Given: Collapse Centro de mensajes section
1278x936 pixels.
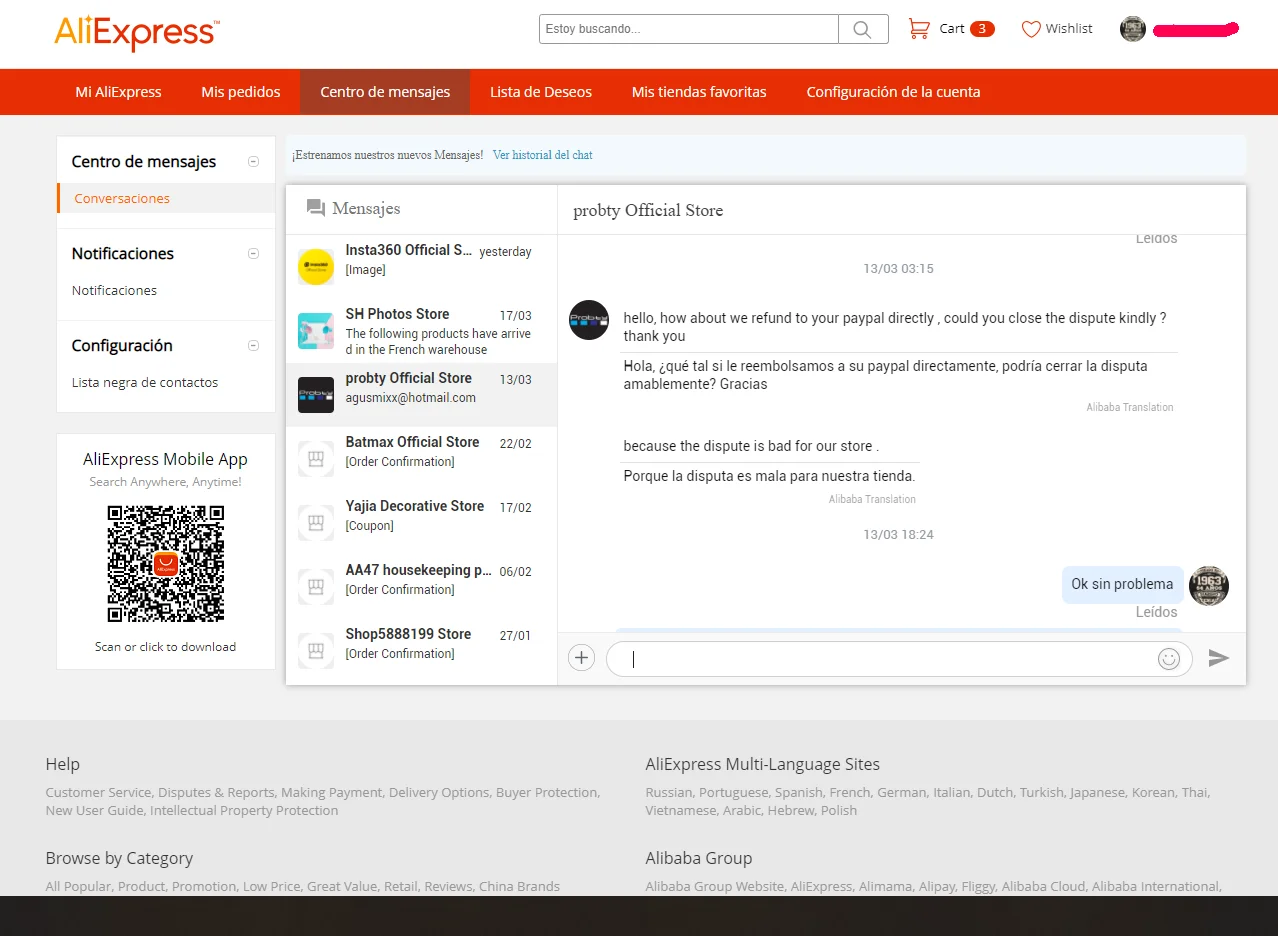Looking at the screenshot, I should tap(253, 162).
